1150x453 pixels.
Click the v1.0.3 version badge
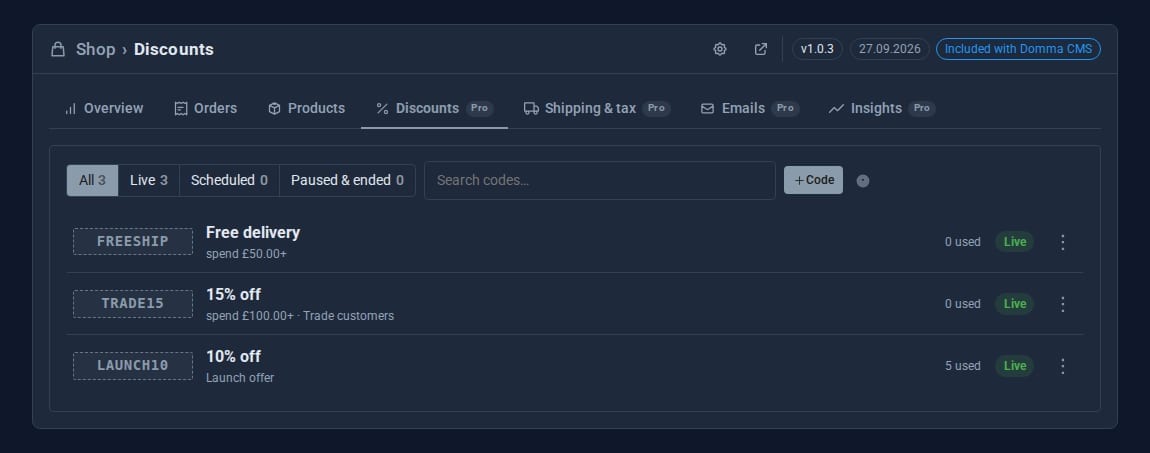(x=817, y=49)
